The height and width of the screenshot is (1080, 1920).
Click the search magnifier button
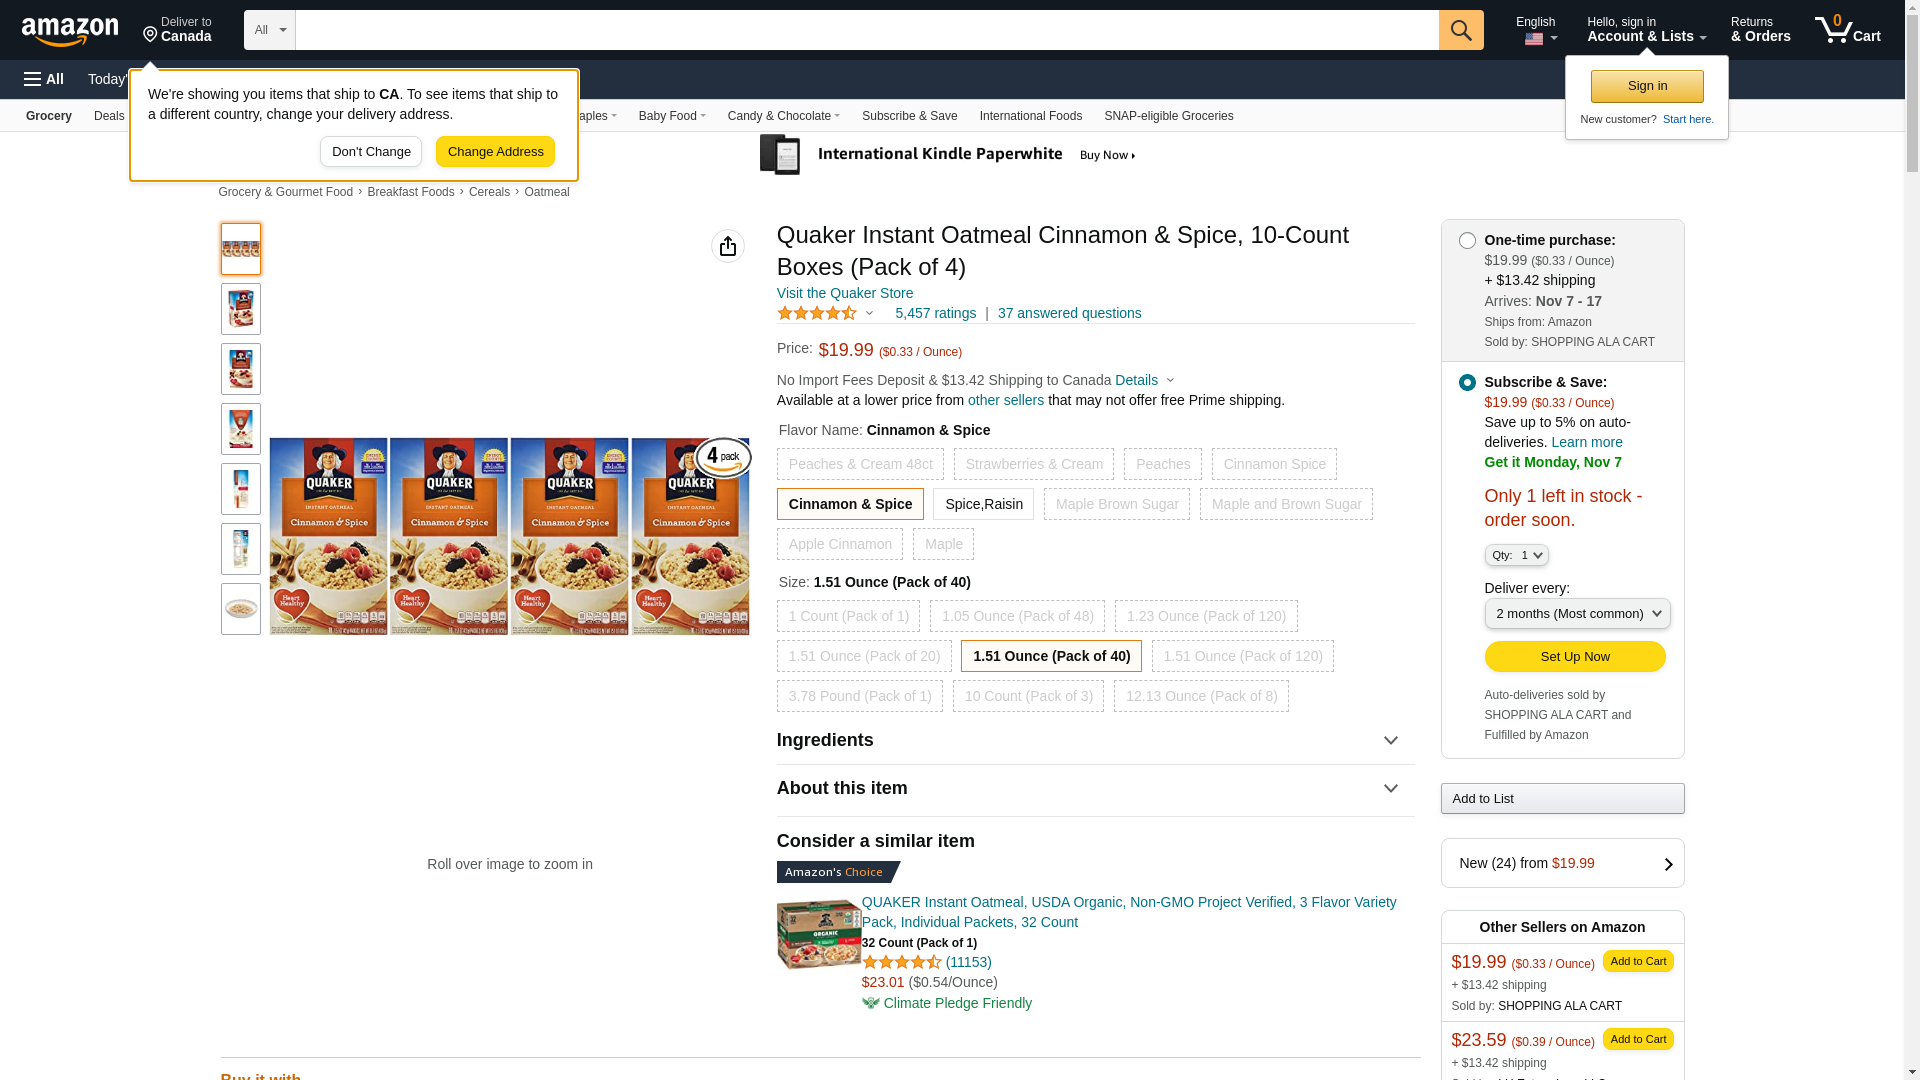coord(1461,30)
